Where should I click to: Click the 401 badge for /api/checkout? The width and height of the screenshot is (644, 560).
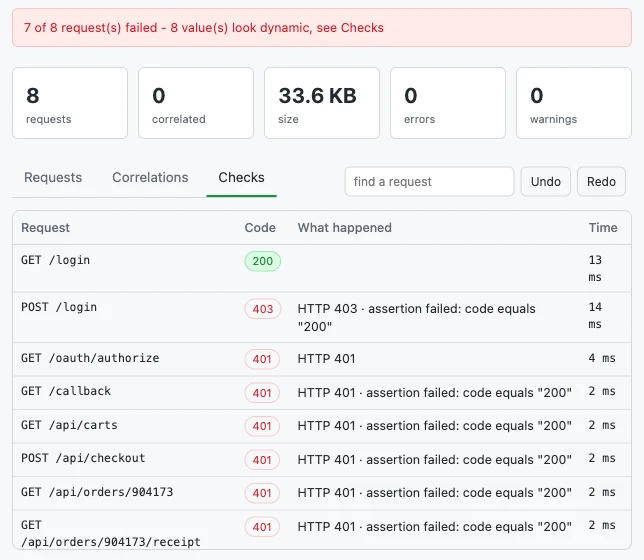coord(262,460)
